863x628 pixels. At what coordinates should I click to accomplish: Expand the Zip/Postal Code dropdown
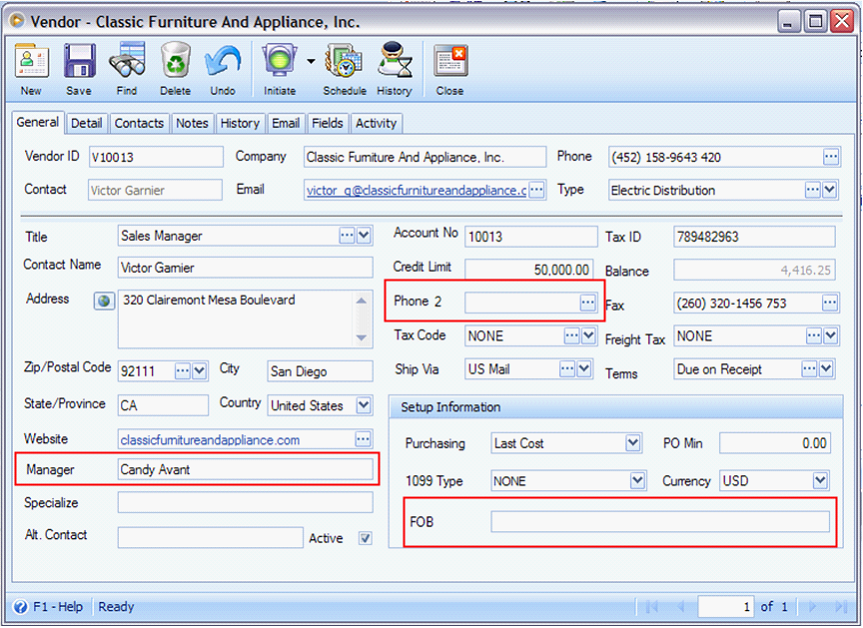click(199, 371)
